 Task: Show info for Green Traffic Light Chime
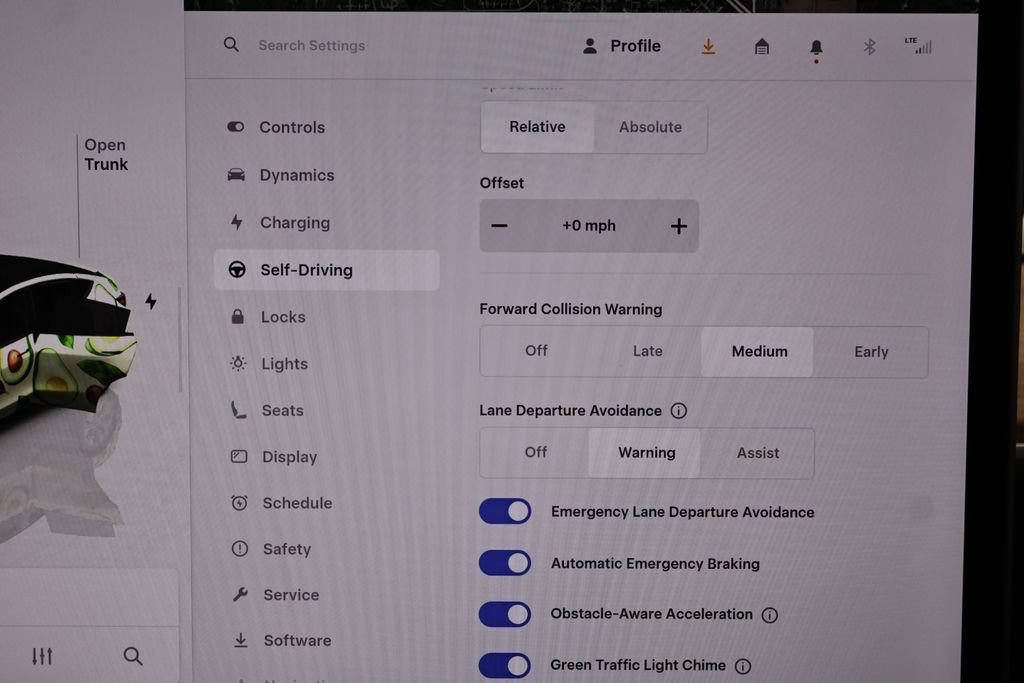pos(743,666)
